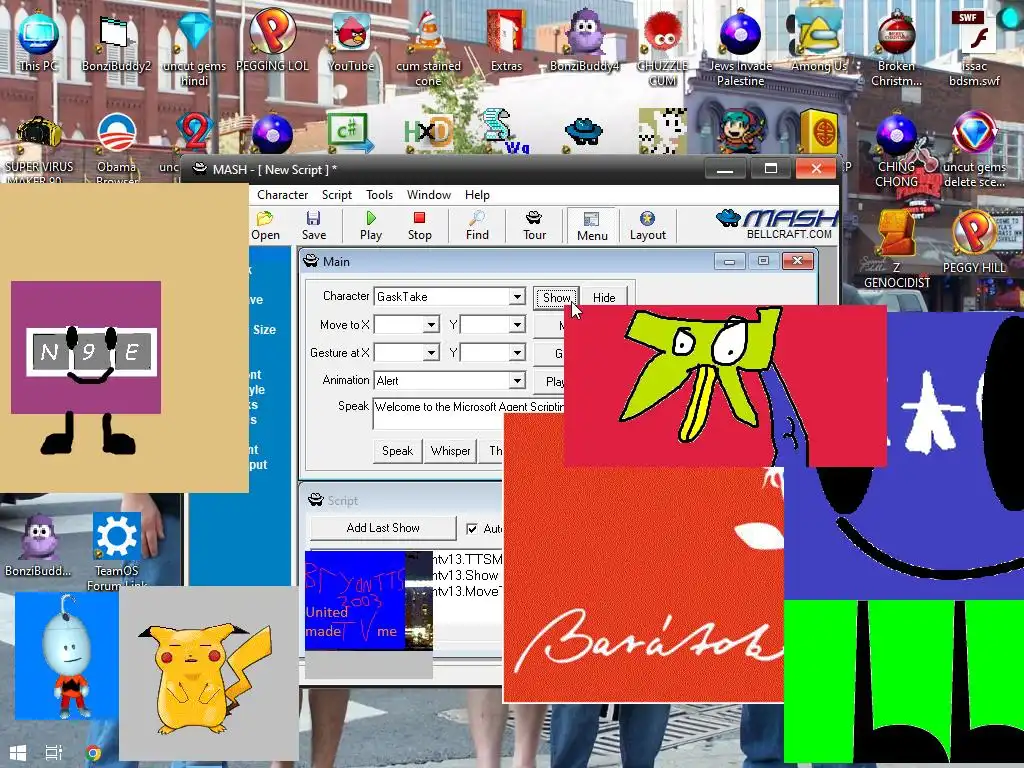Click the Show button
The width and height of the screenshot is (1024, 768).
click(x=556, y=297)
